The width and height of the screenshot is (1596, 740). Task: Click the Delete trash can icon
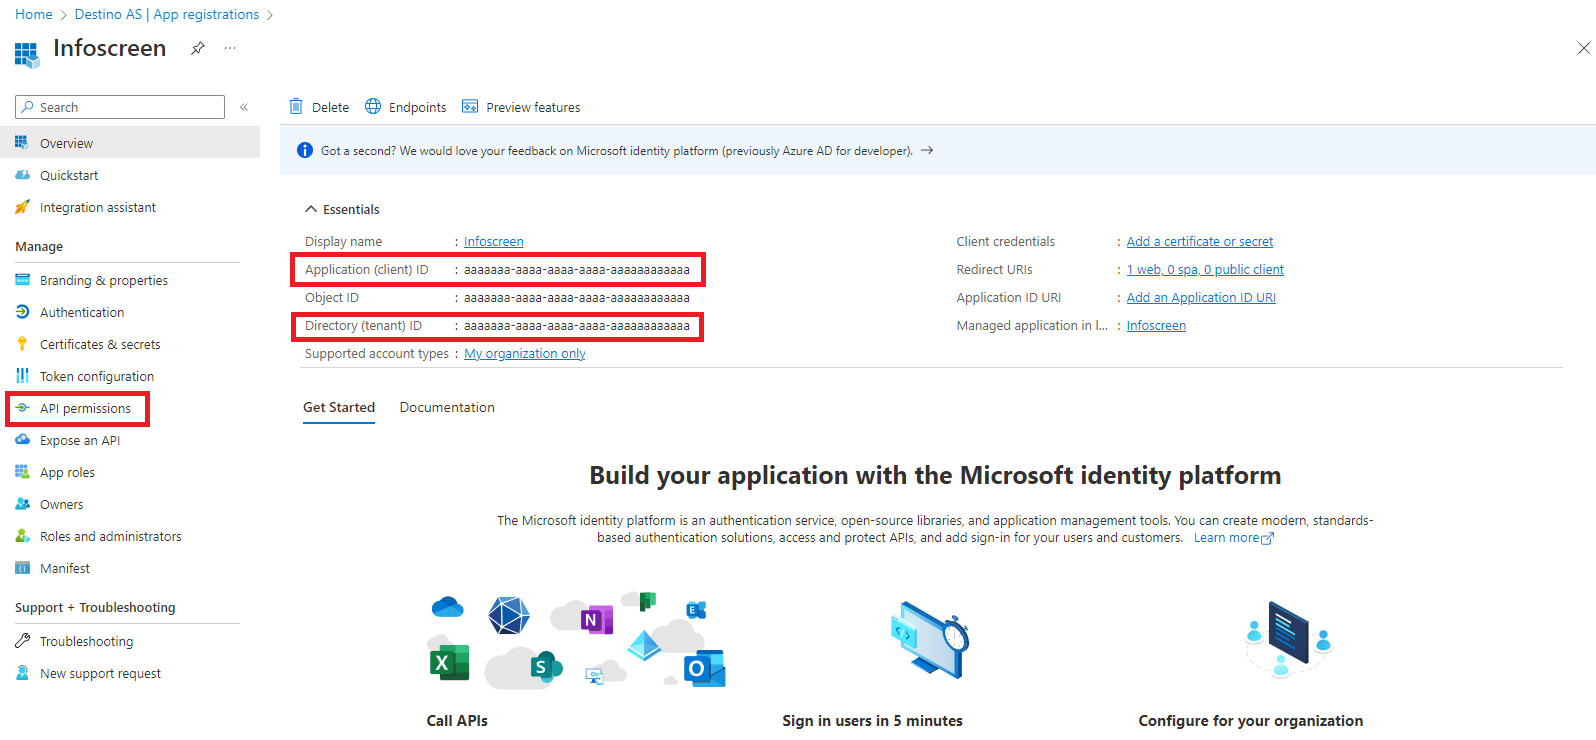[x=296, y=107]
